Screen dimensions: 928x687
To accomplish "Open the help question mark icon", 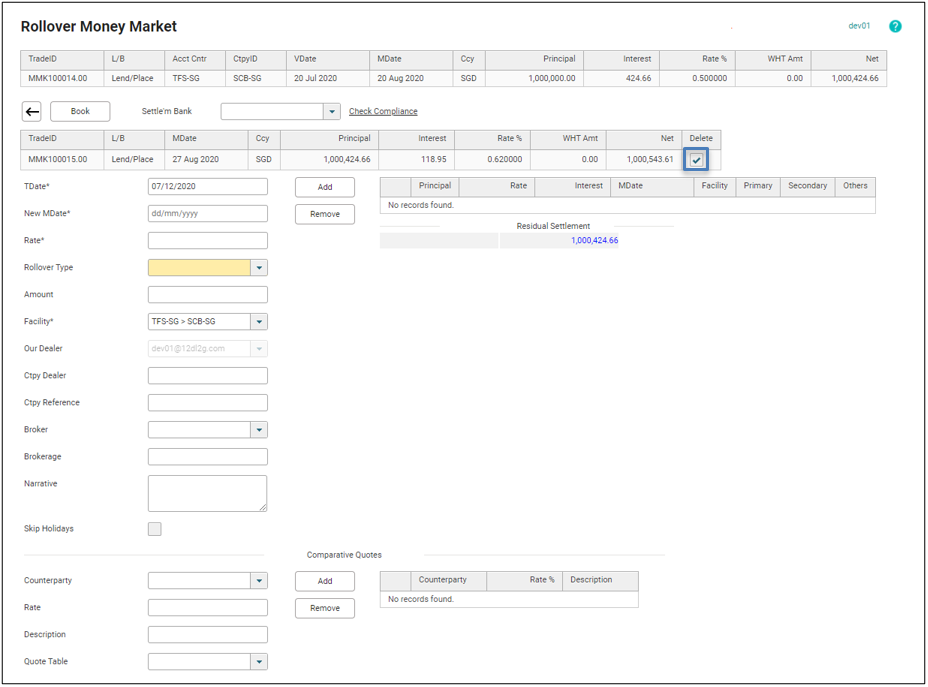I will click(x=895, y=26).
